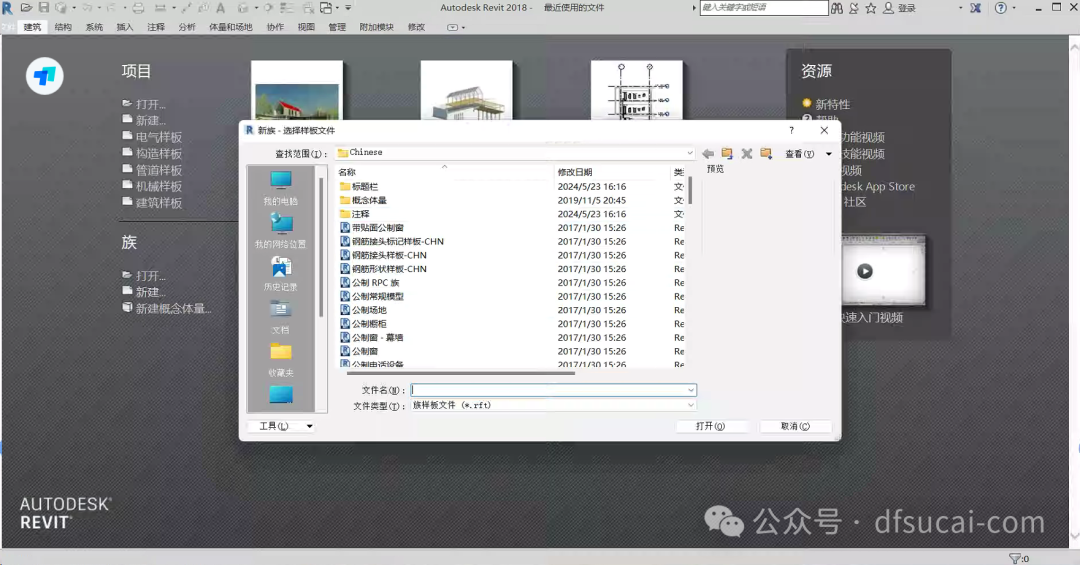The image size is (1080, 565).
Task: Select the file 公制常规模型
Action: (x=377, y=296)
